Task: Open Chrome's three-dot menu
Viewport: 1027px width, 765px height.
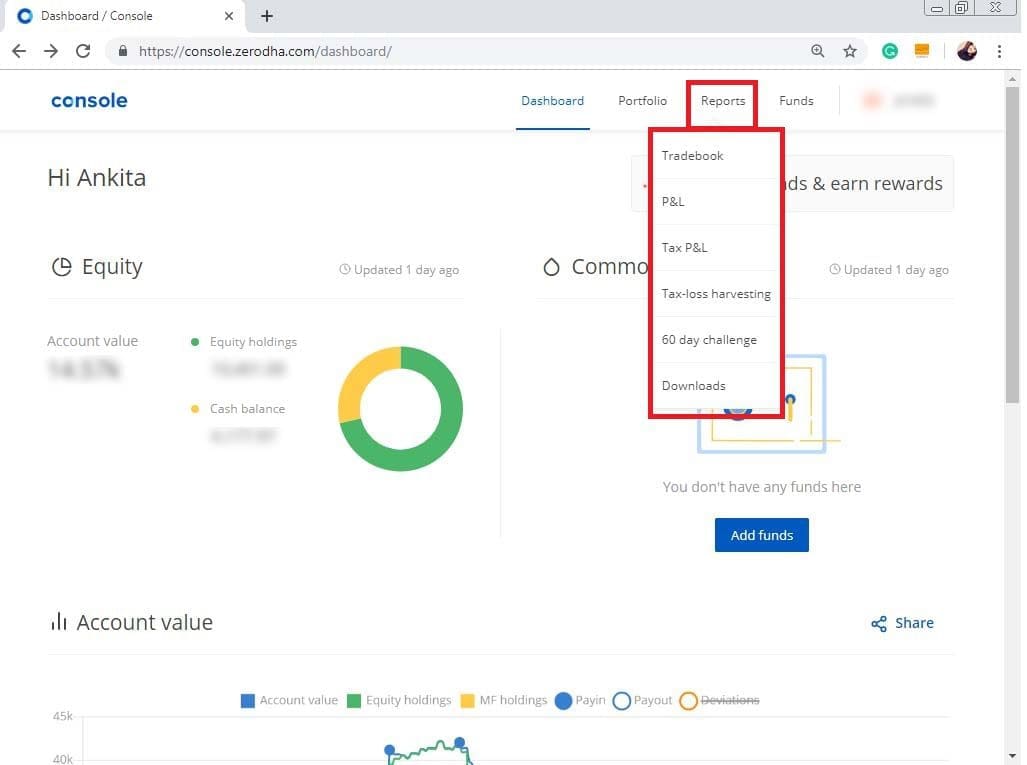Action: click(999, 51)
